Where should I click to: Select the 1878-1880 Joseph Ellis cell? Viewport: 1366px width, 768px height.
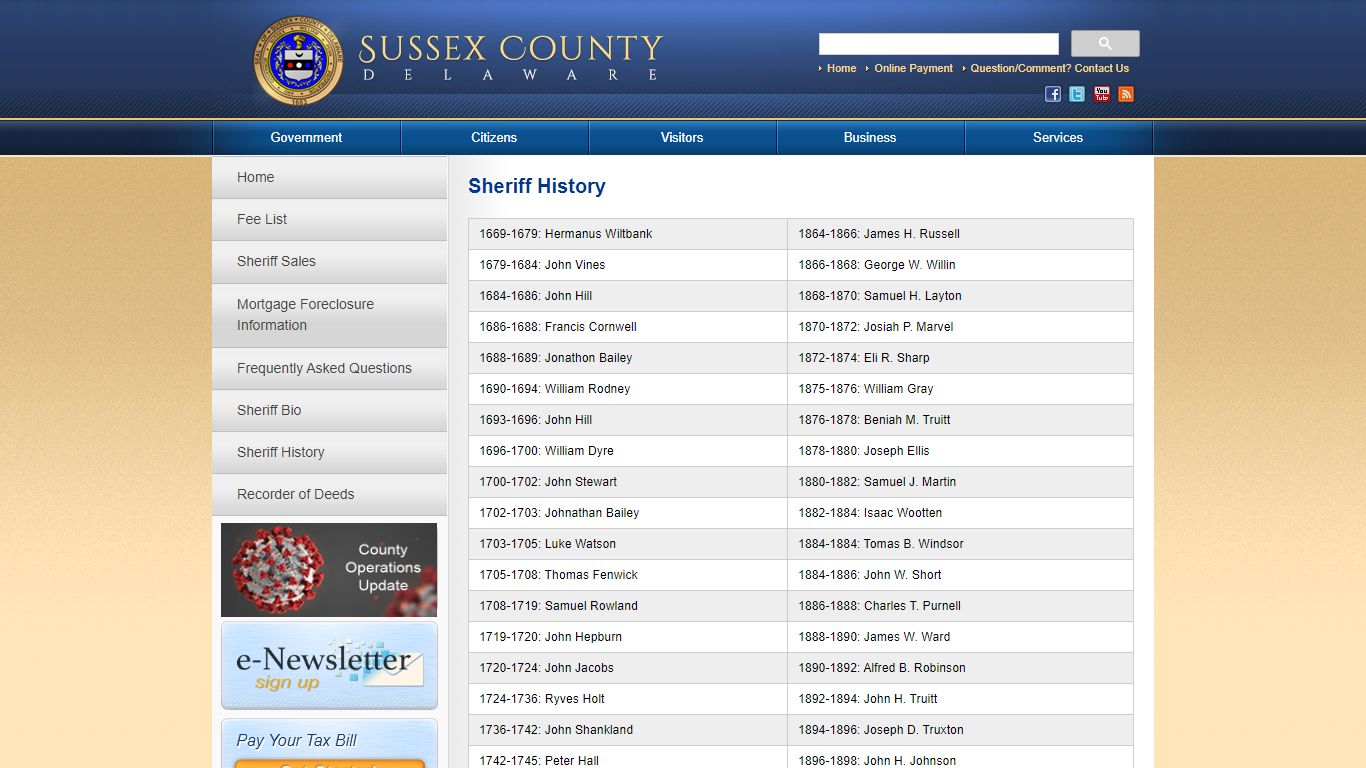click(961, 451)
